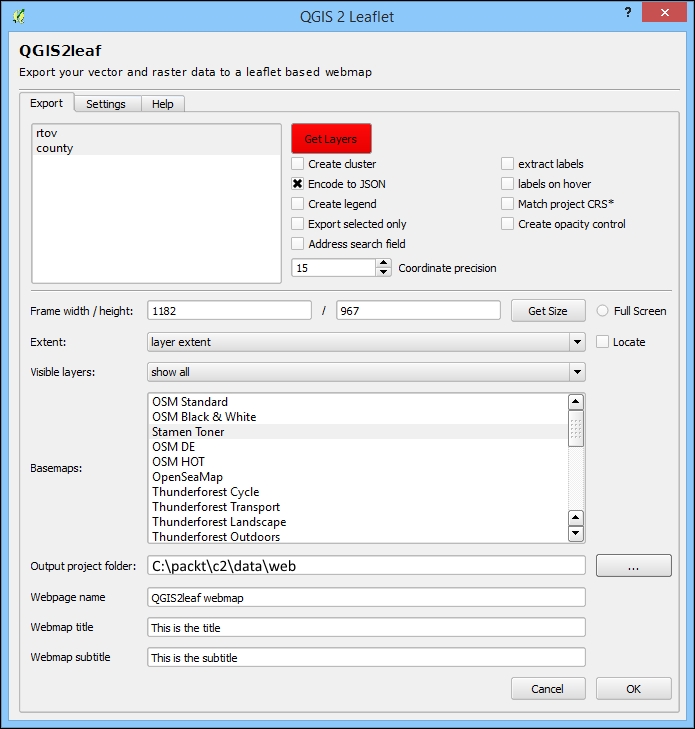Click the Webmap title field
This screenshot has height=729, width=695.
(x=366, y=627)
